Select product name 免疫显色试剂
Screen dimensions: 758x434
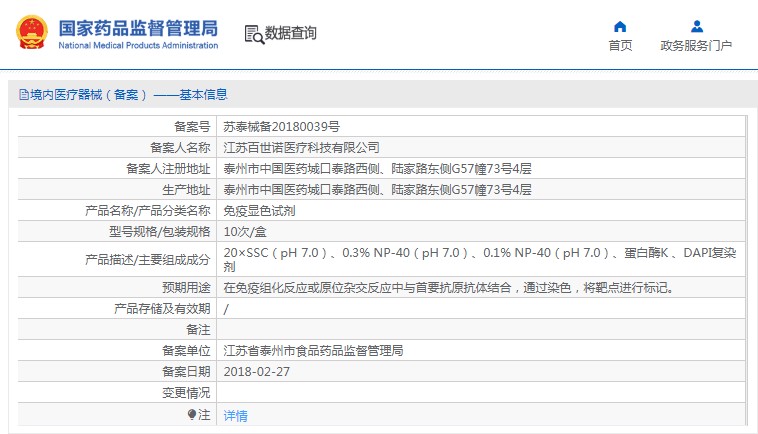click(259, 211)
